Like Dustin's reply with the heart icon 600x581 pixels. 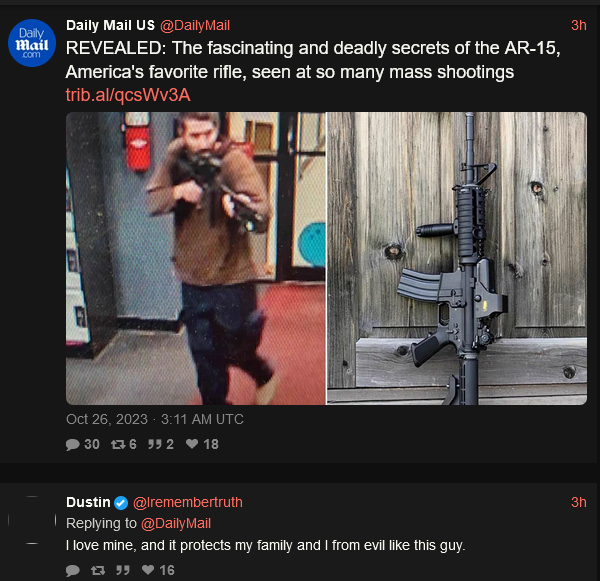point(148,570)
